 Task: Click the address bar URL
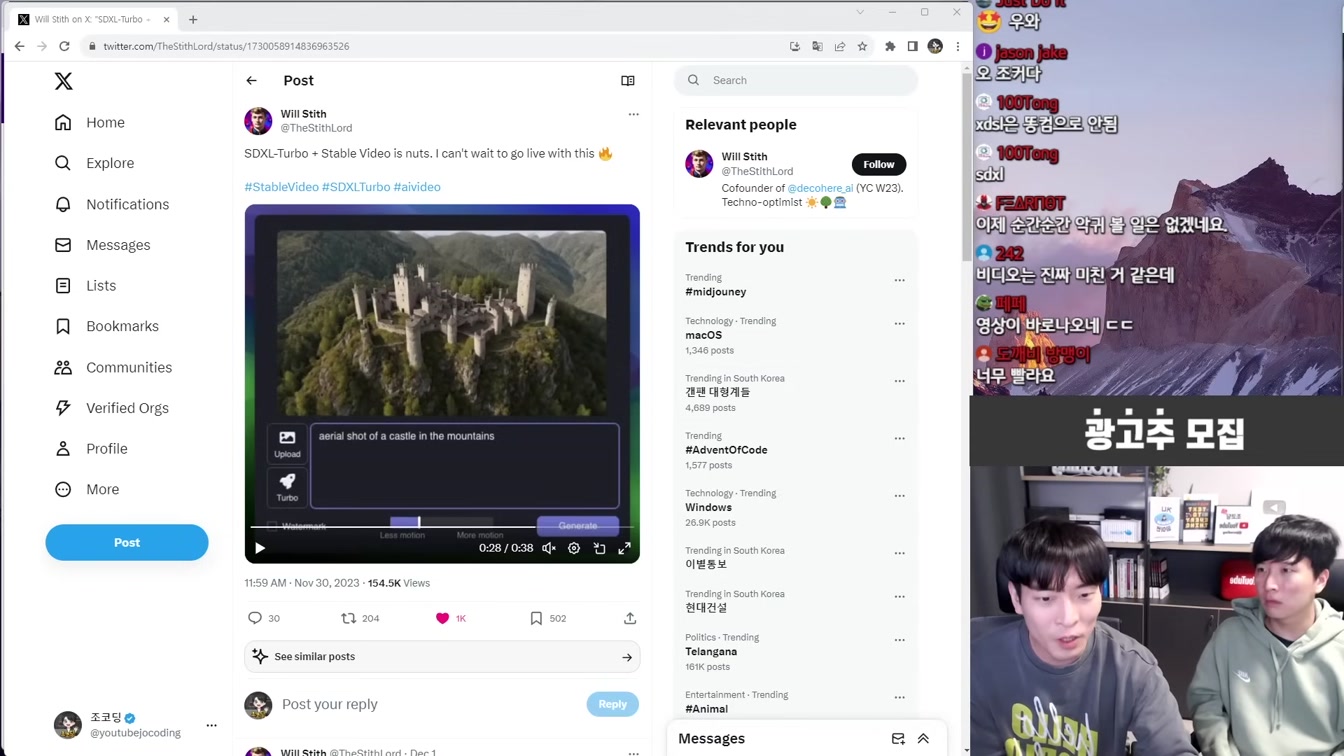226,46
